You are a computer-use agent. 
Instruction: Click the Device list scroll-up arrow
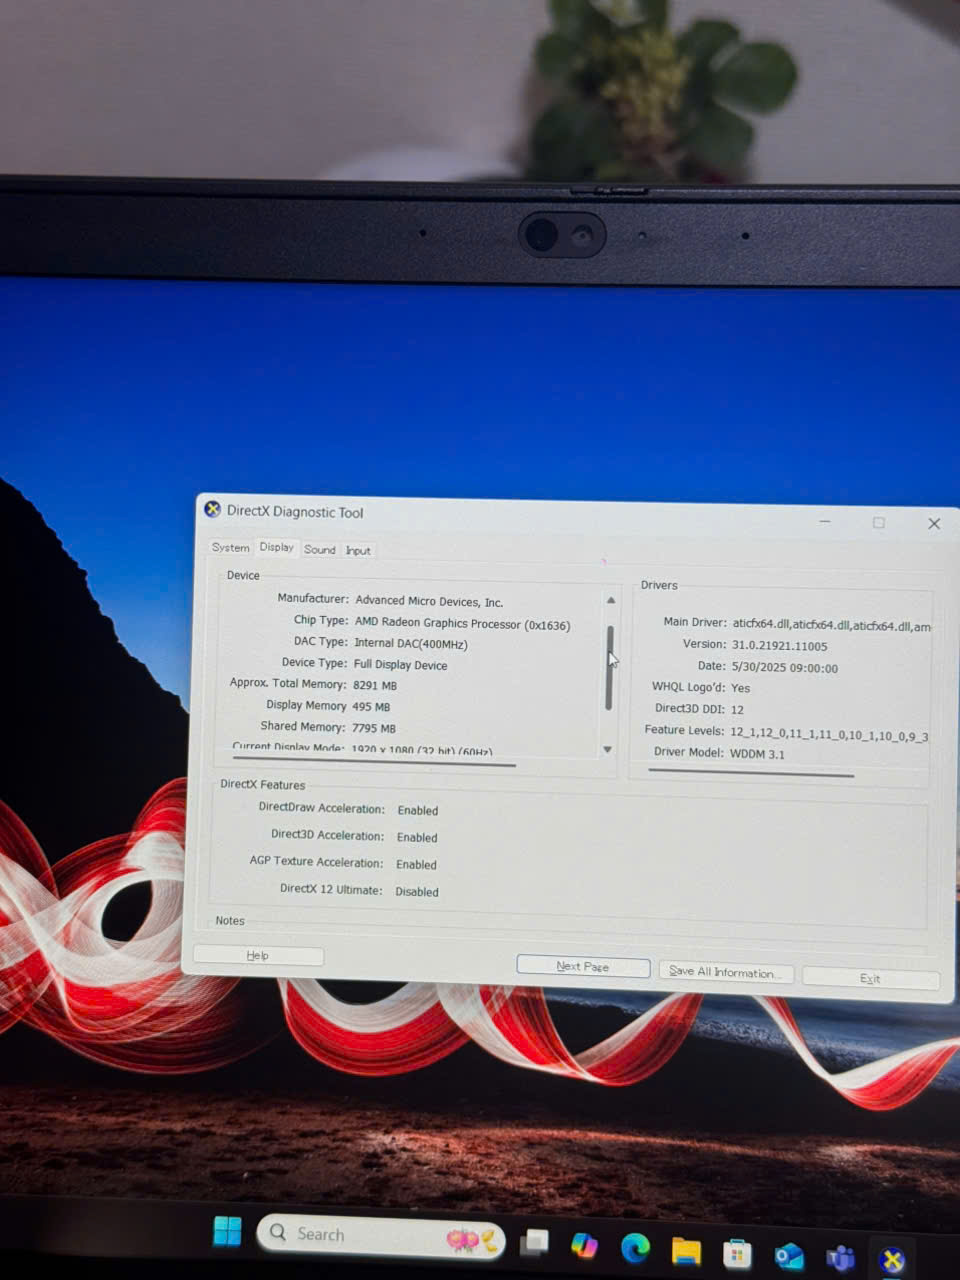pos(611,600)
